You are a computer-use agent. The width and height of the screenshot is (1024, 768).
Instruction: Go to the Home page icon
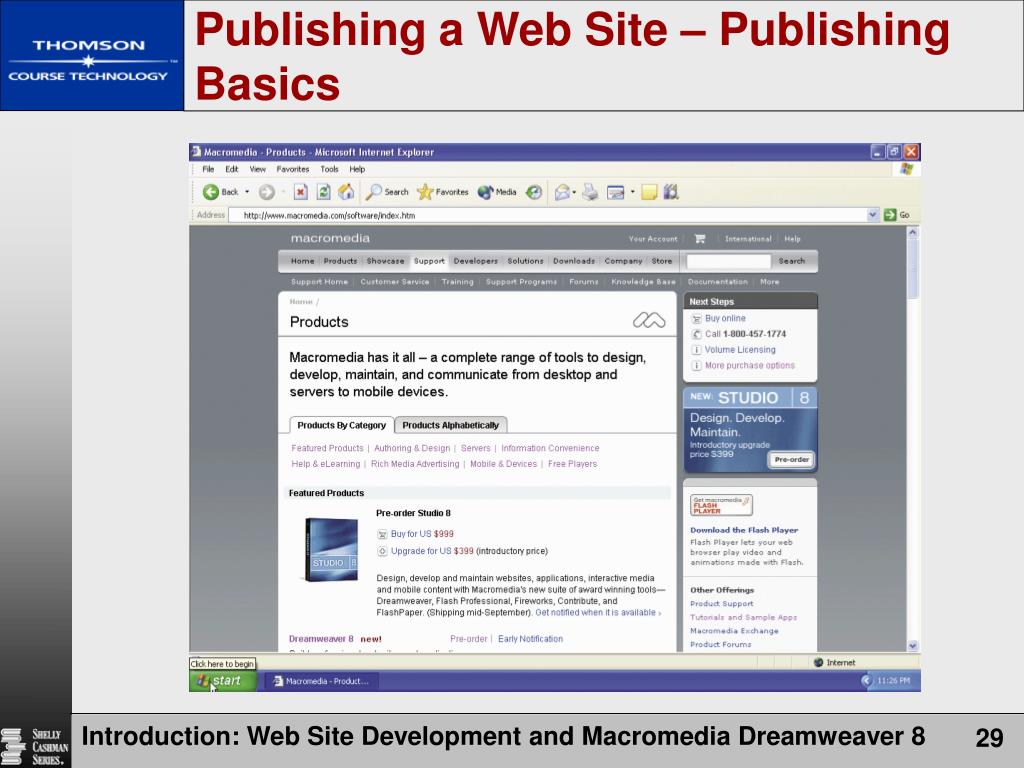point(346,191)
